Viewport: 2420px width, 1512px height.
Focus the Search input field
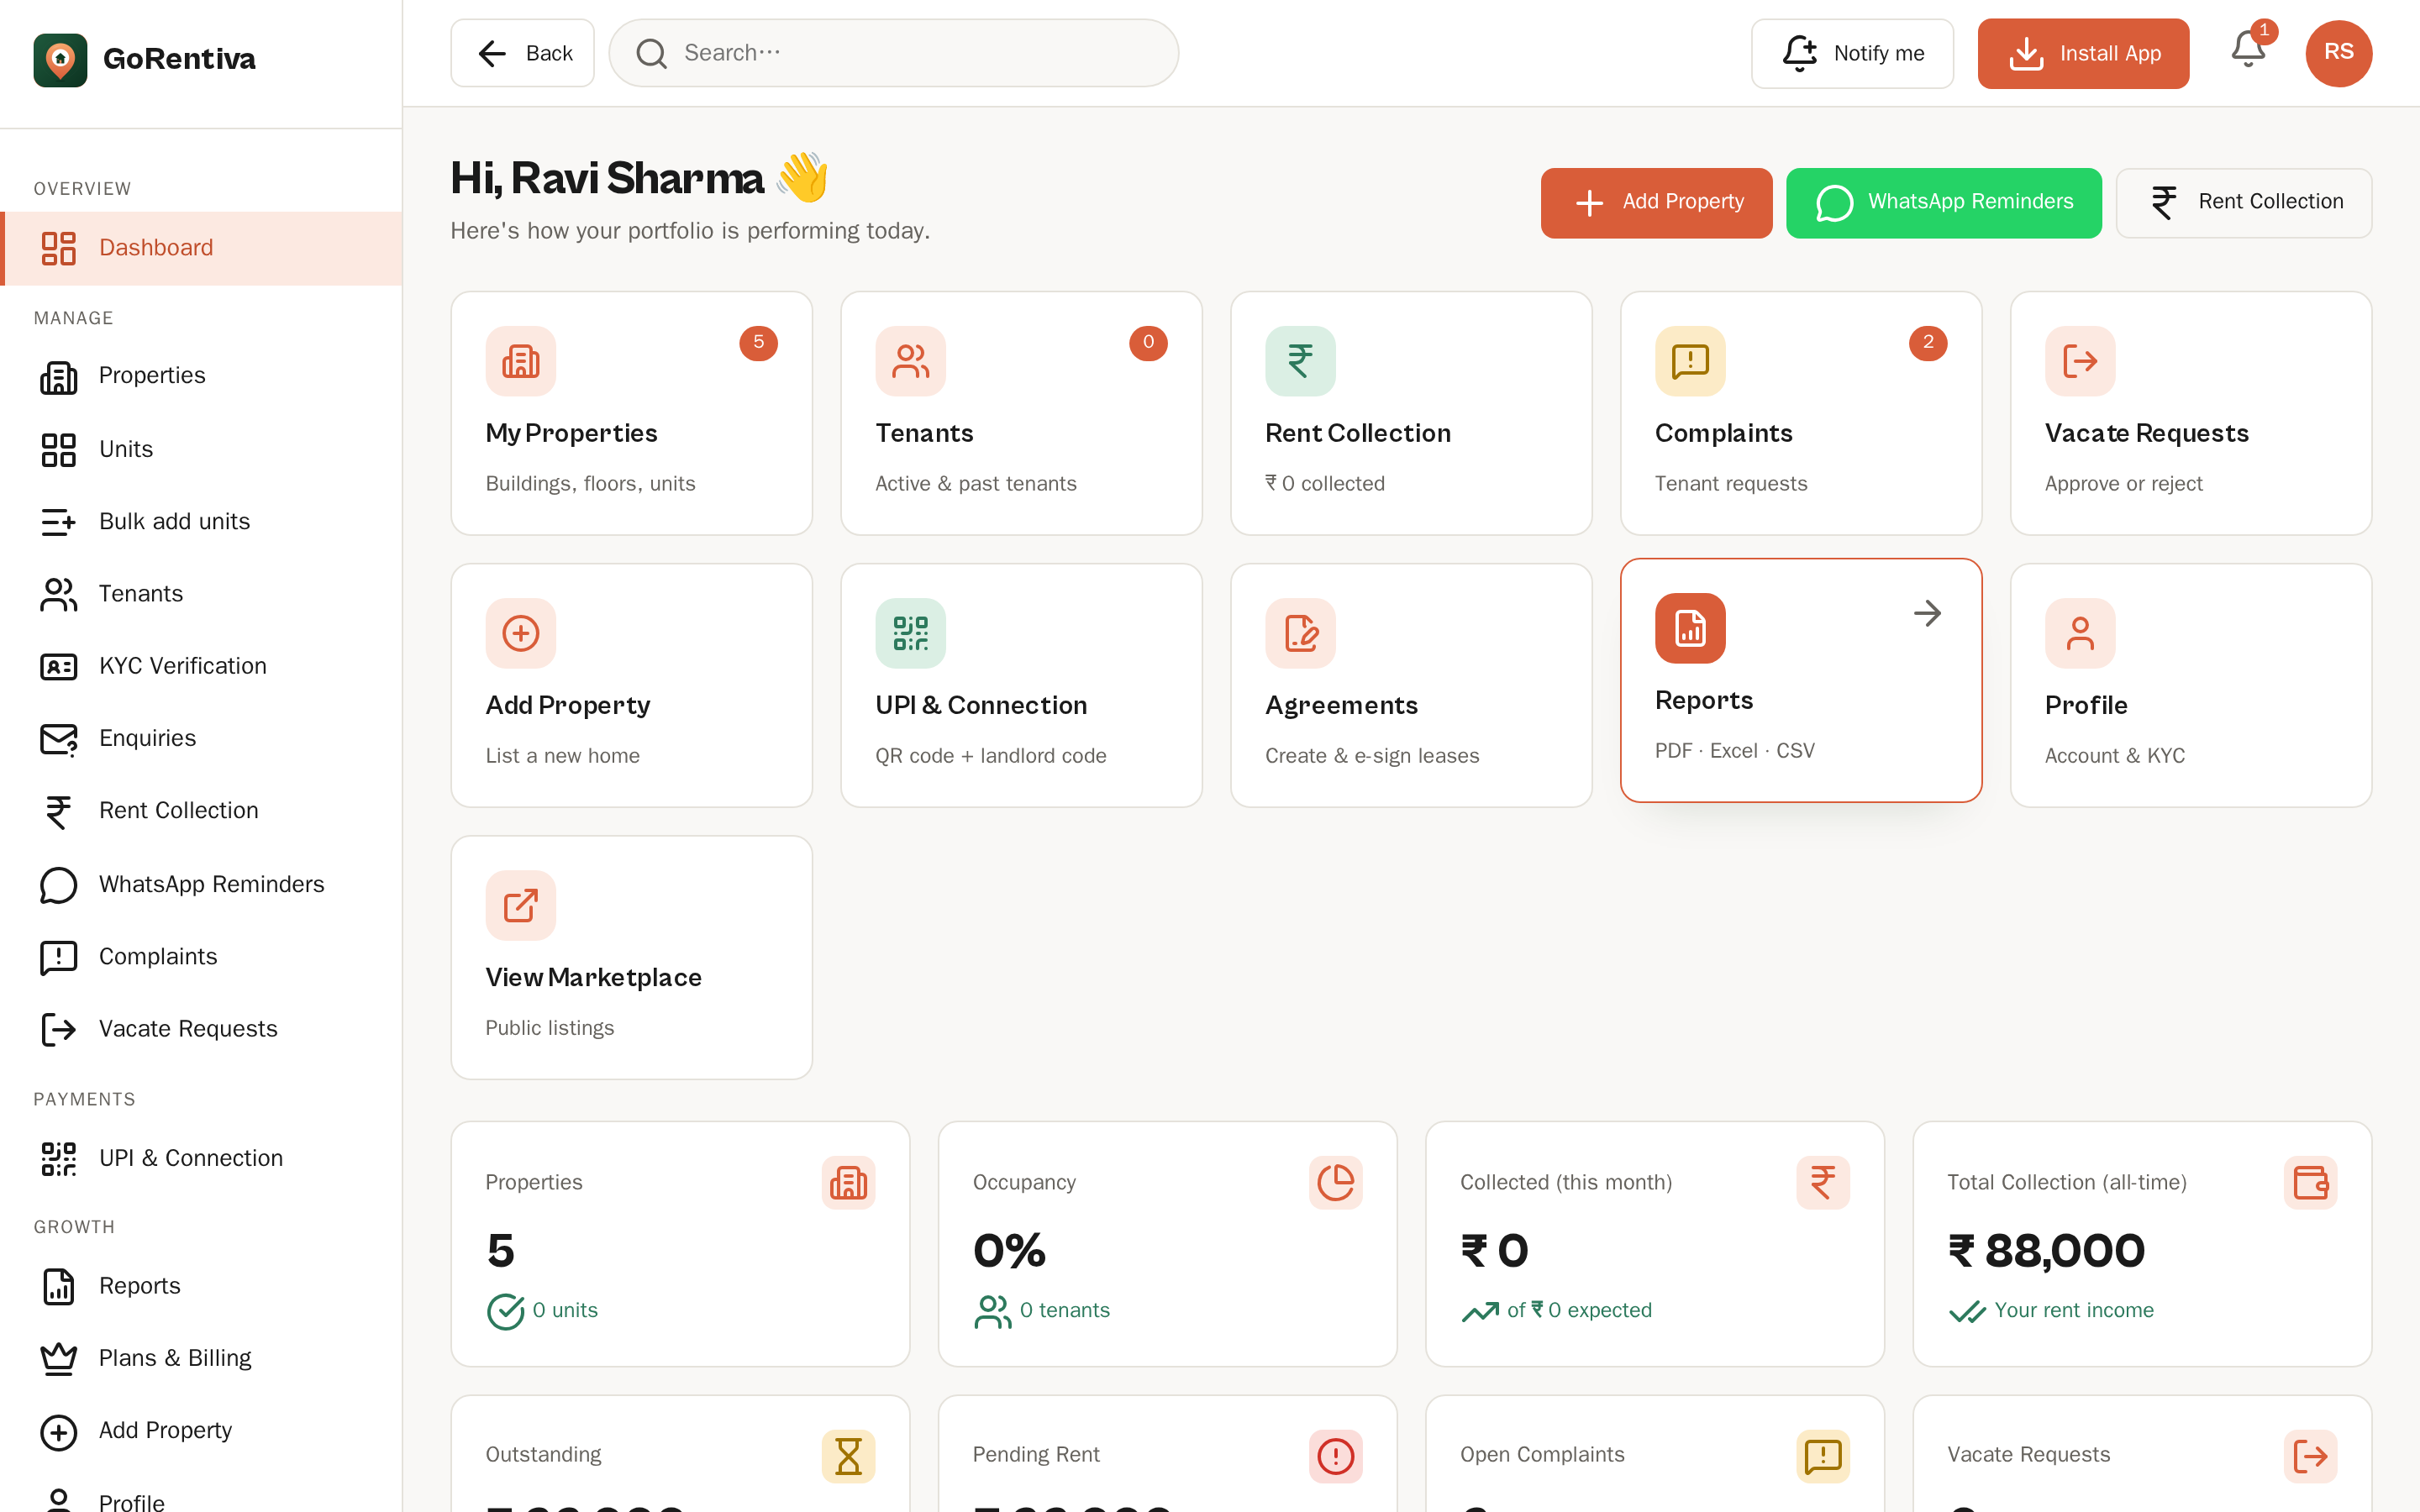(x=893, y=53)
